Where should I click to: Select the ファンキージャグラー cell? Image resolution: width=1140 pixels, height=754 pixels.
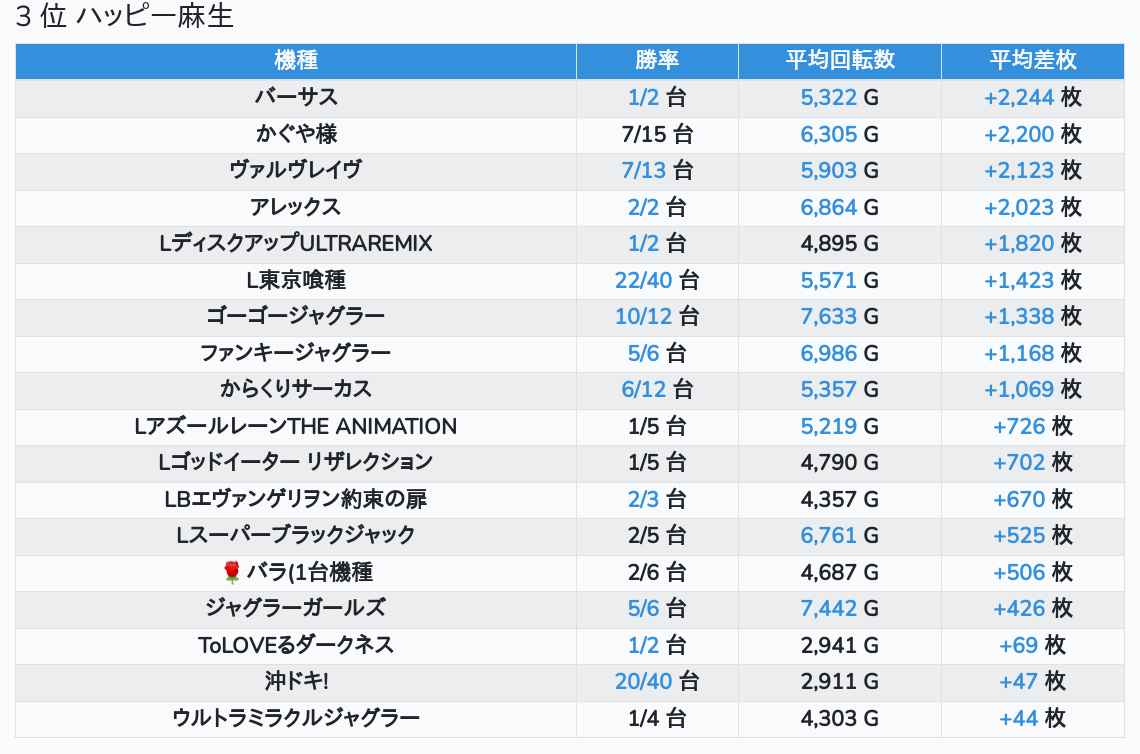(x=296, y=353)
